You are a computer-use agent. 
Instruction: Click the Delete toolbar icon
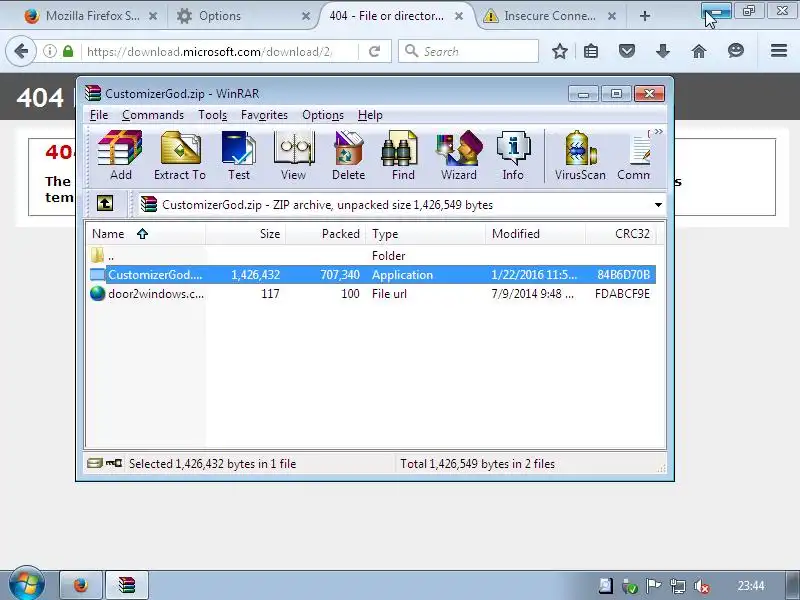(348, 155)
